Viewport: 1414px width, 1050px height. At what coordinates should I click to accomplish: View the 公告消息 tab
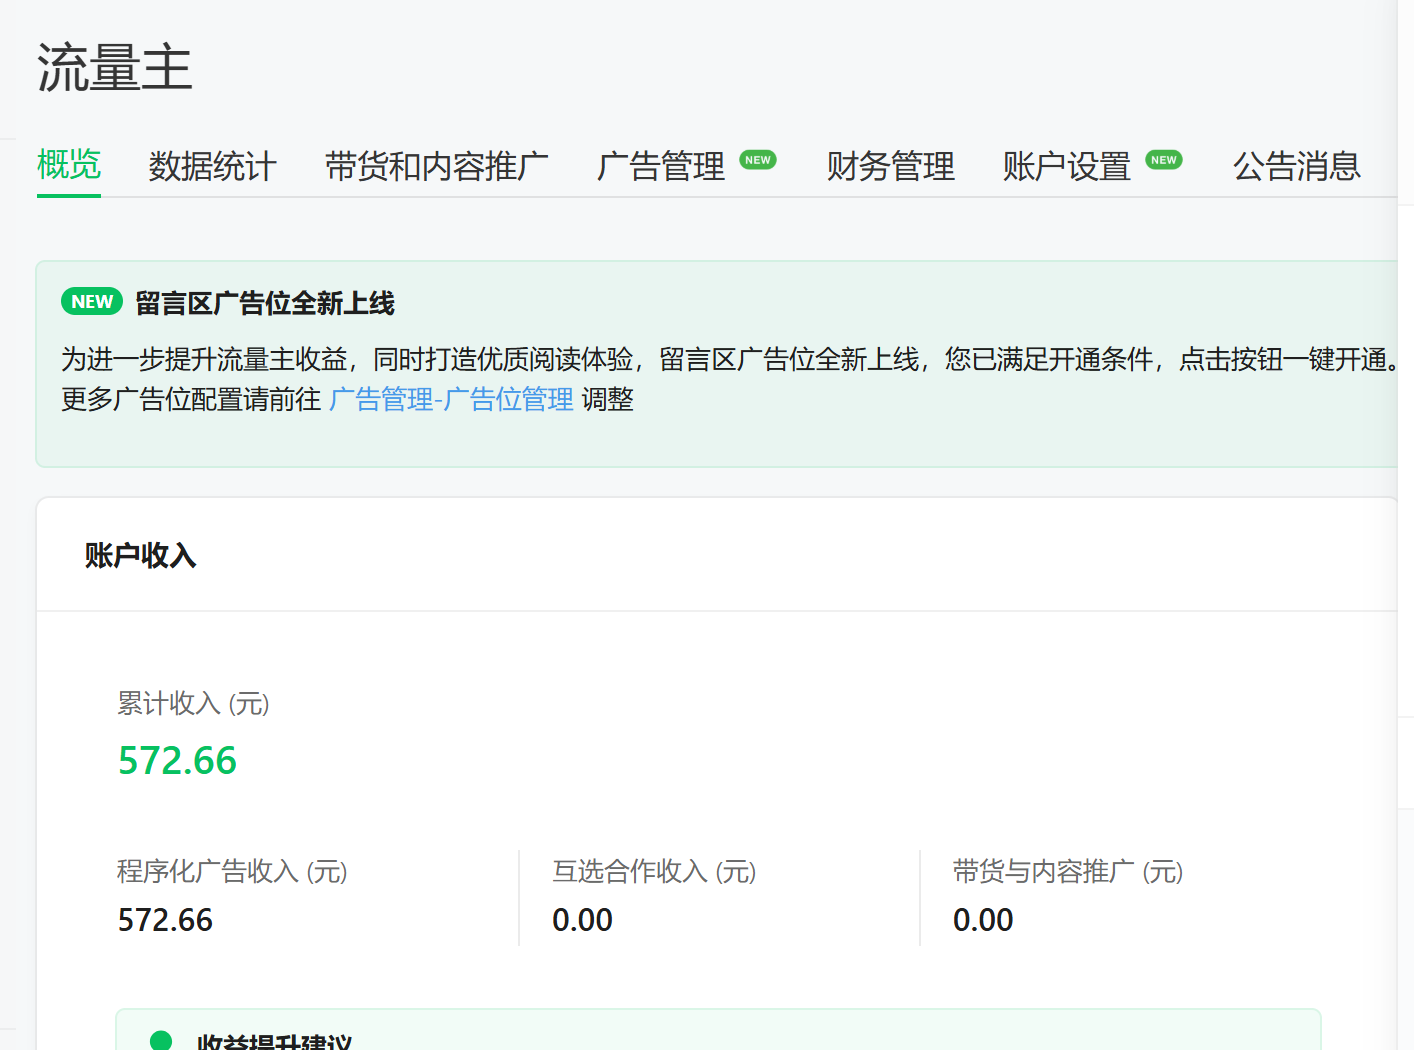click(x=1296, y=166)
